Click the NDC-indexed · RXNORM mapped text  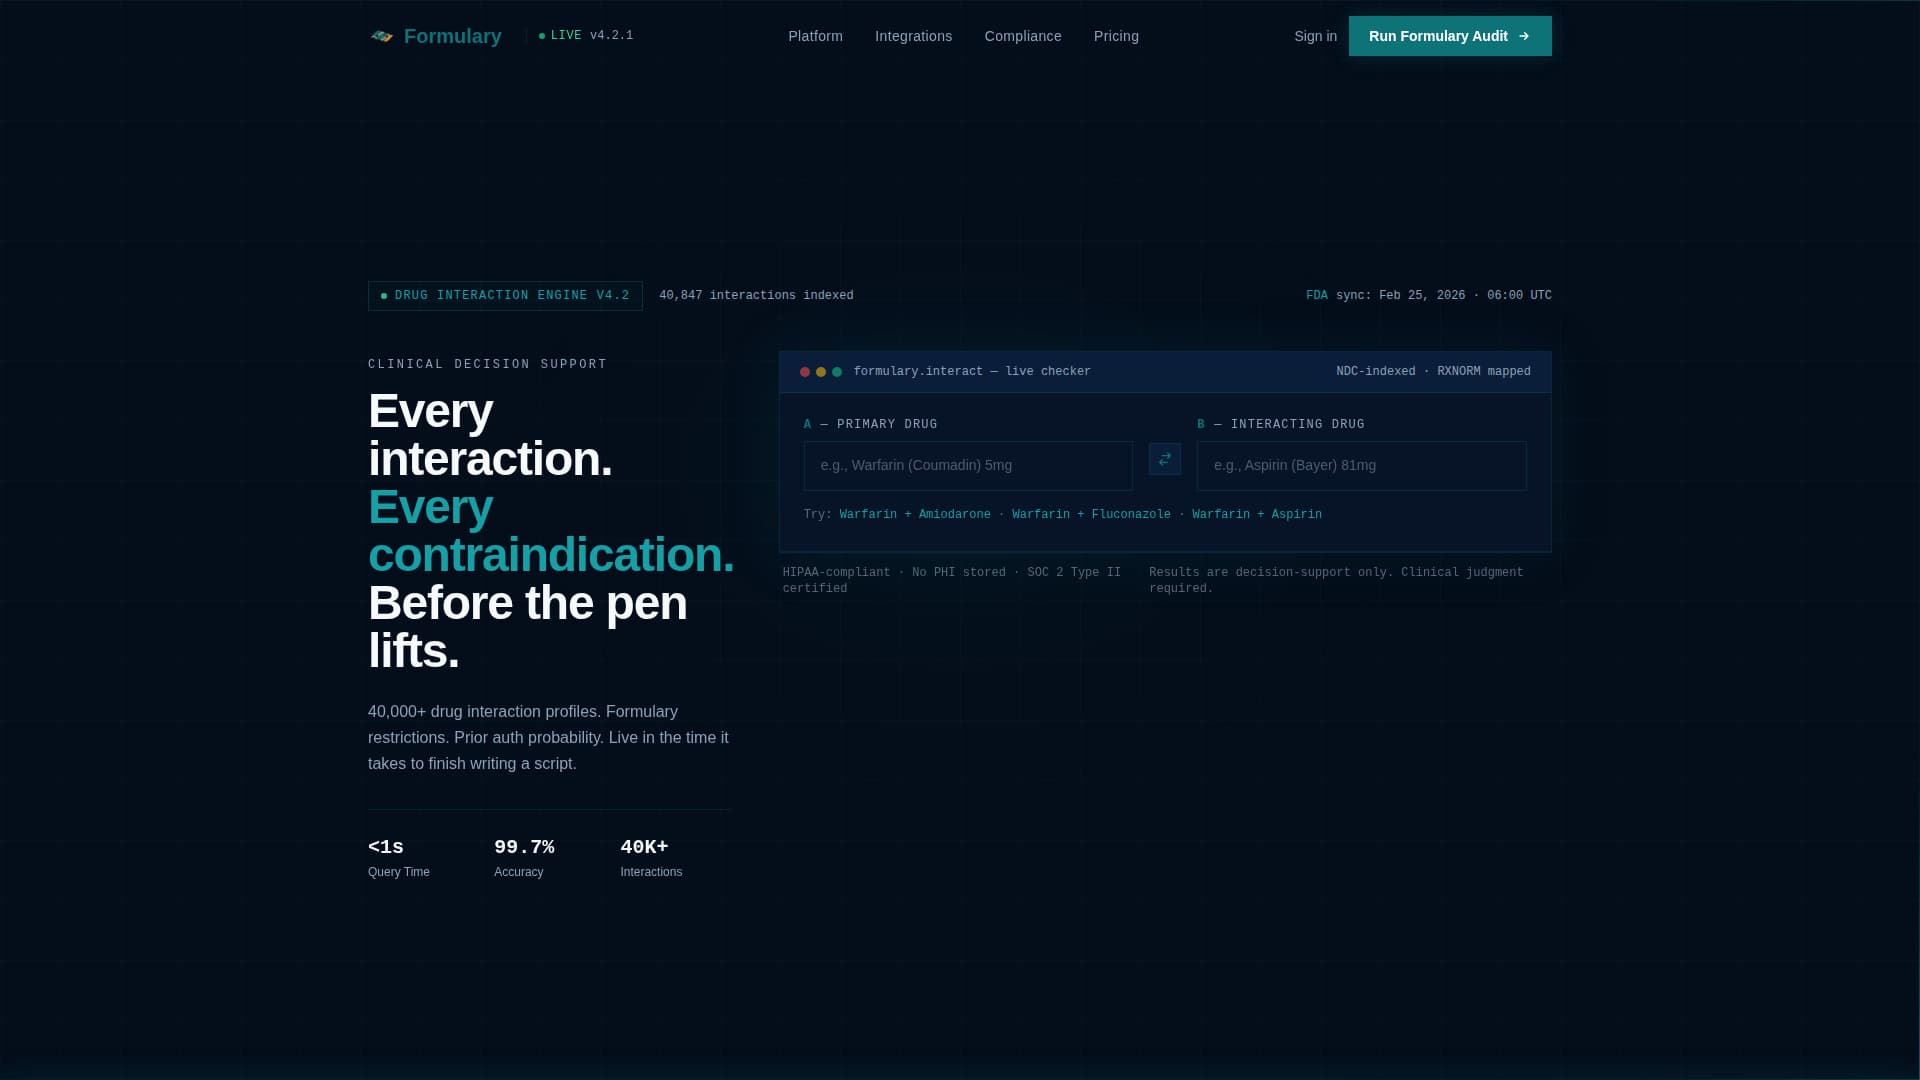pos(1433,372)
